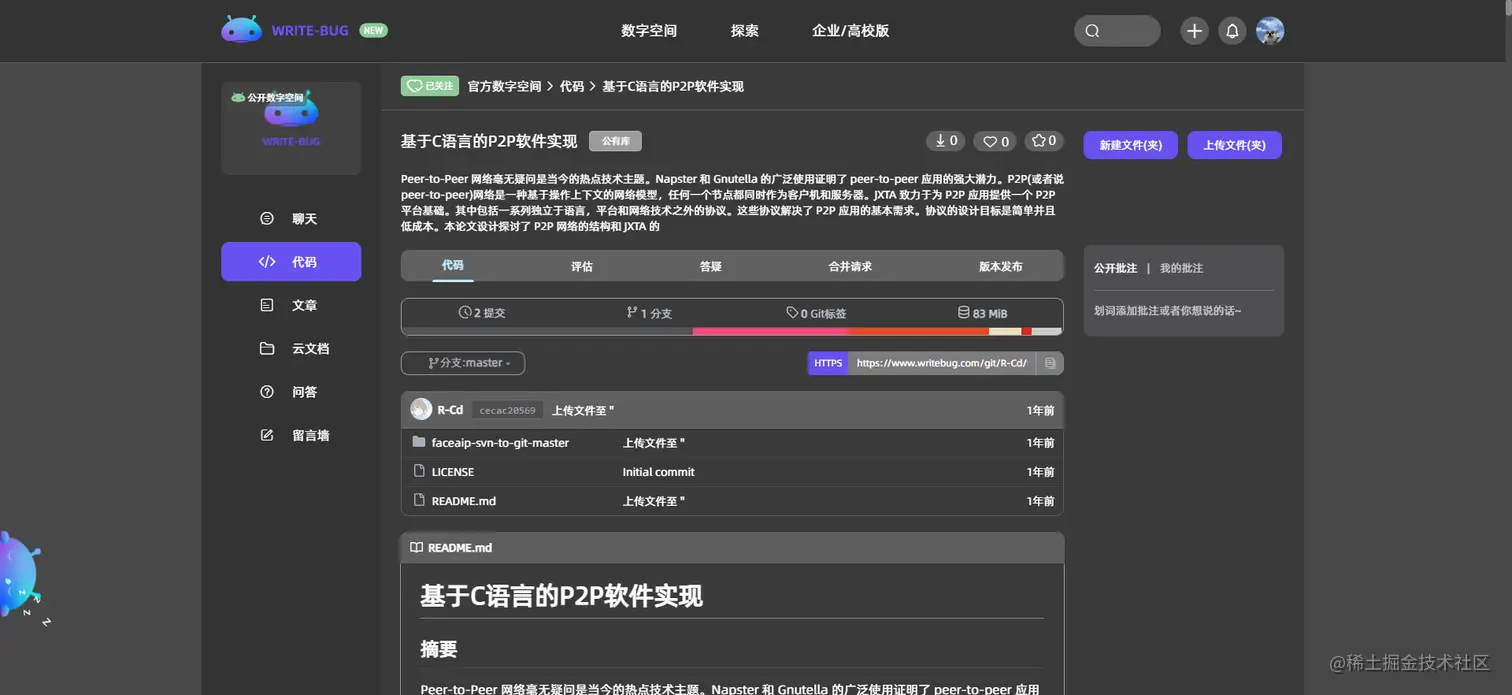Toggle off the 已关注 follow status

429,86
